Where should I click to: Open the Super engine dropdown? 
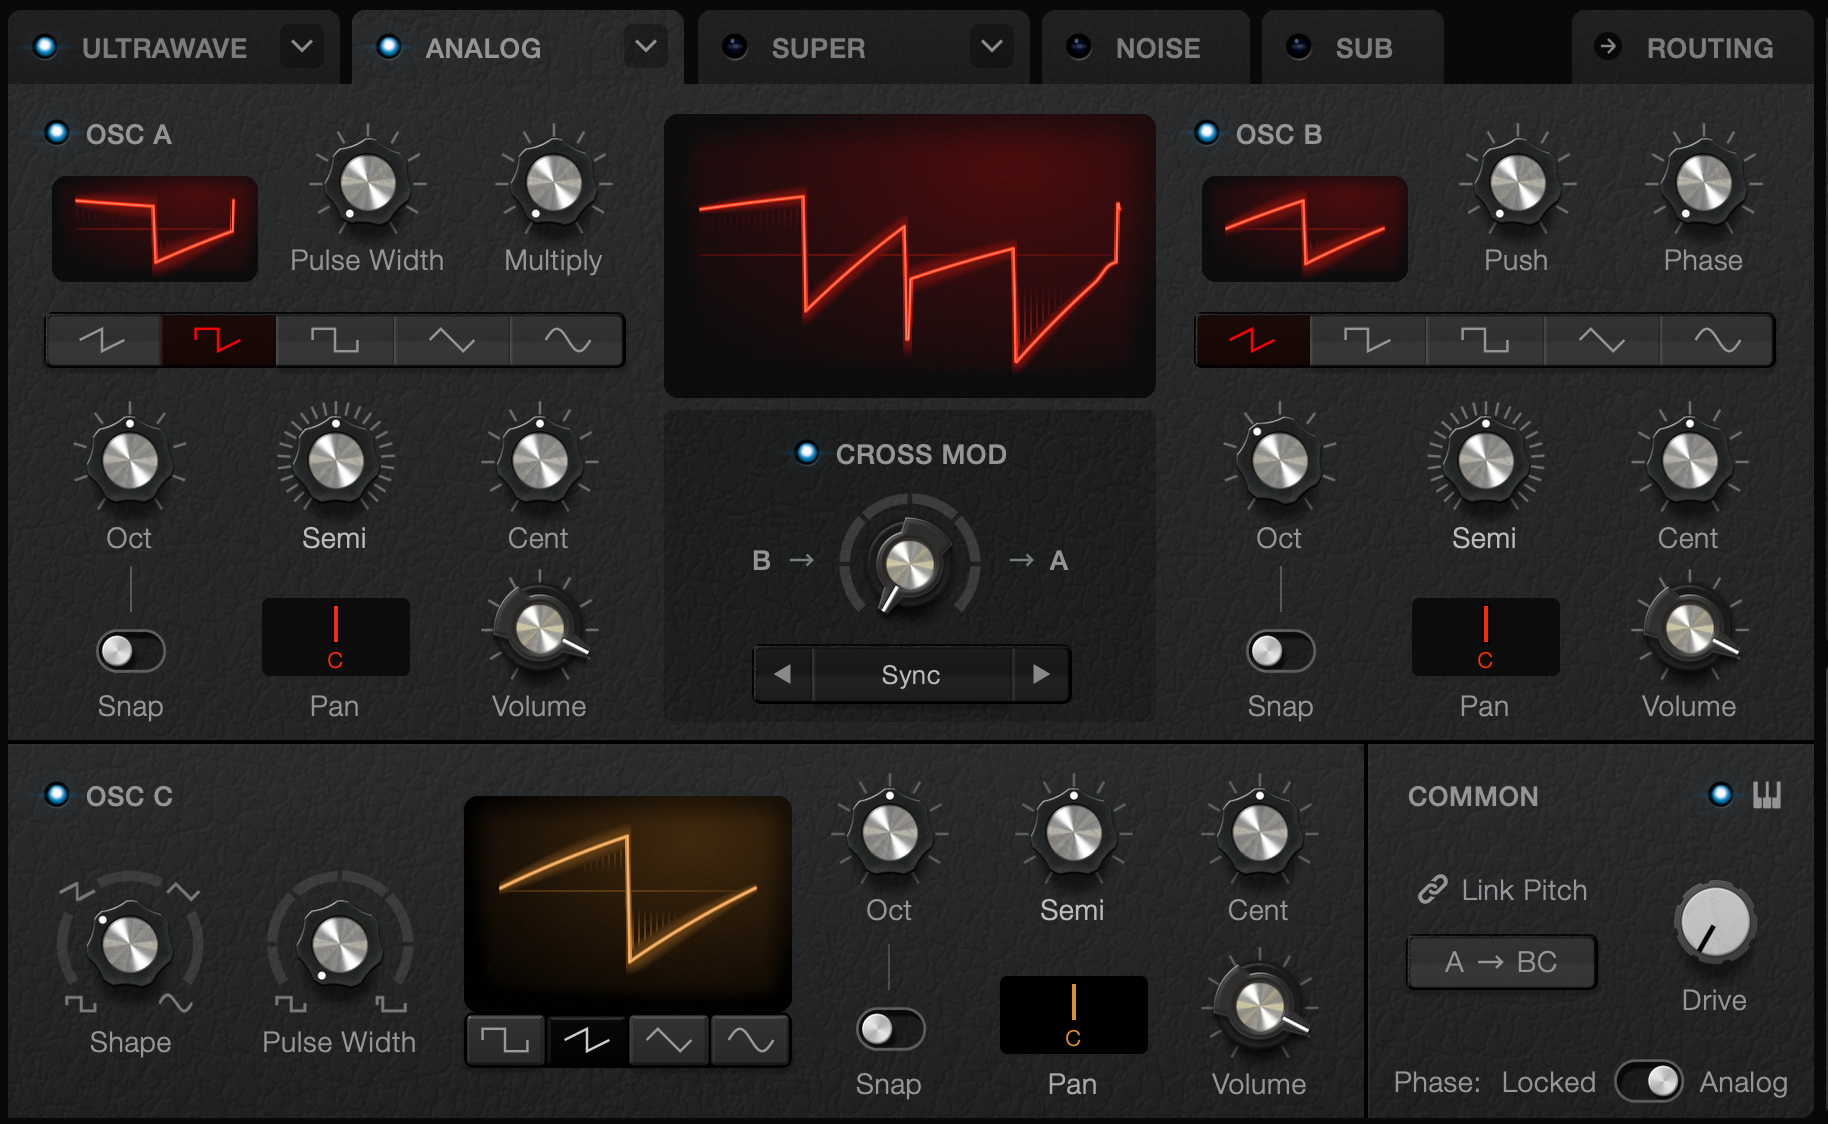click(992, 46)
